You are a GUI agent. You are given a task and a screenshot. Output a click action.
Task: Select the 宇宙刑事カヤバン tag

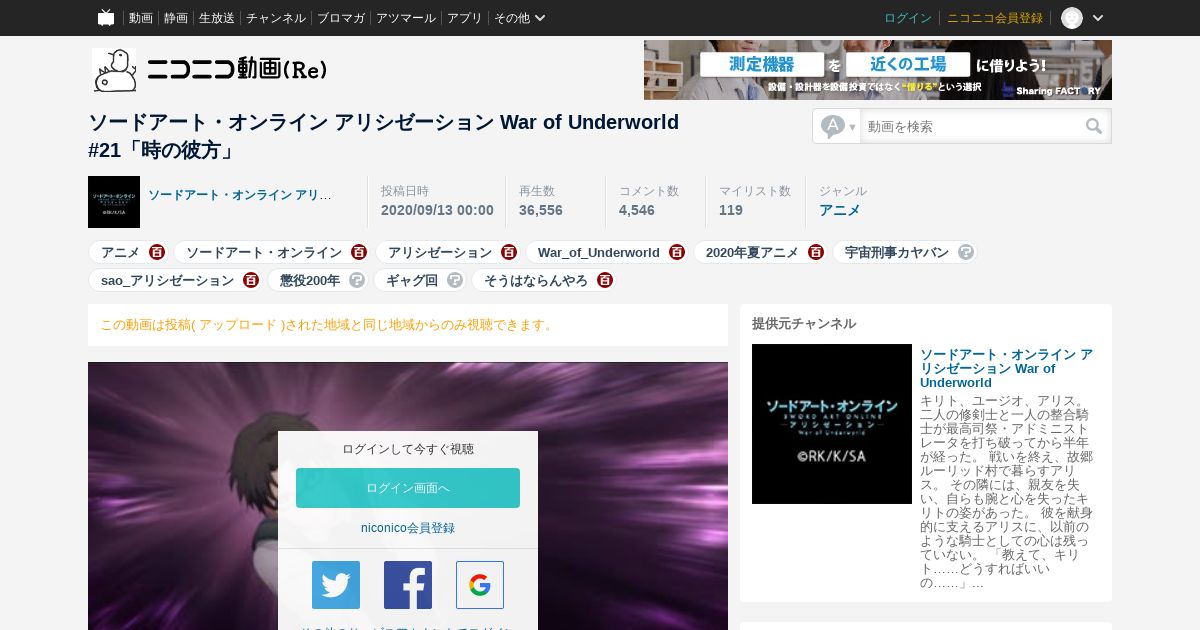897,252
